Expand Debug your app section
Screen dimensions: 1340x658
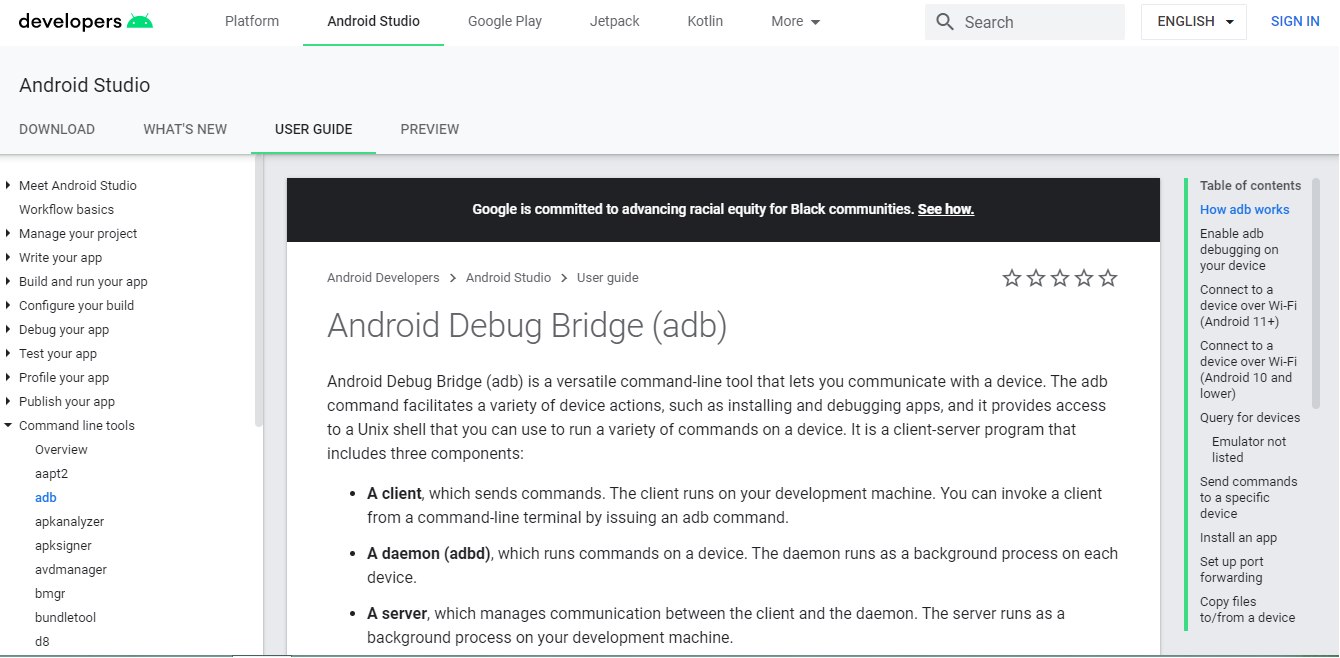(x=8, y=329)
